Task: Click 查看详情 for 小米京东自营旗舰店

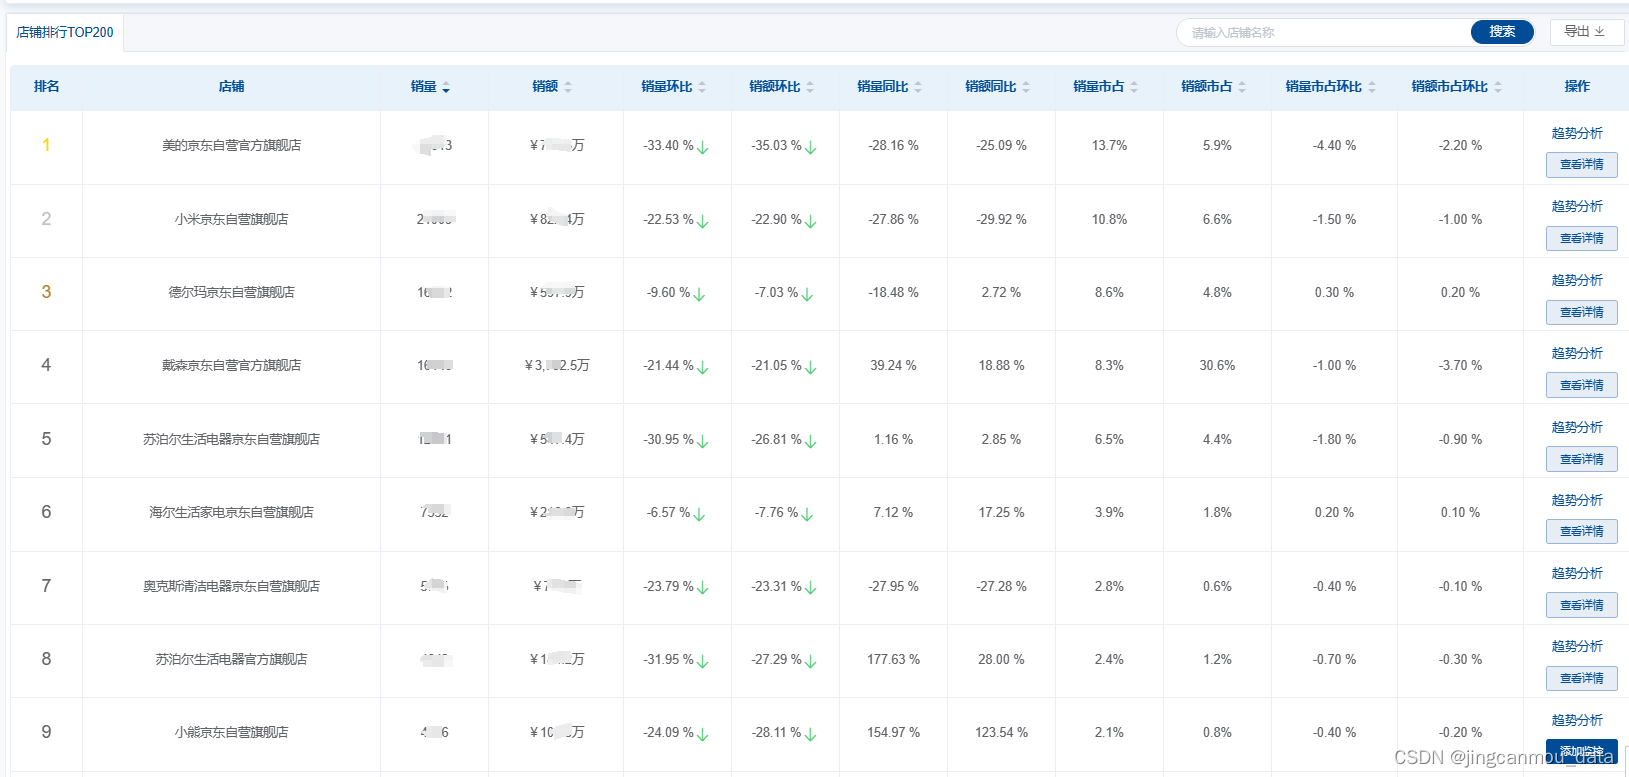Action: [x=1582, y=238]
